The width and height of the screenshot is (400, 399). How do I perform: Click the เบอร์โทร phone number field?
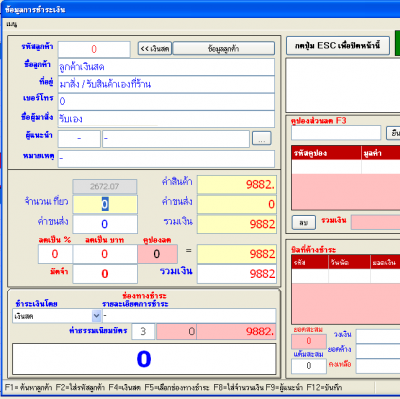click(166, 101)
